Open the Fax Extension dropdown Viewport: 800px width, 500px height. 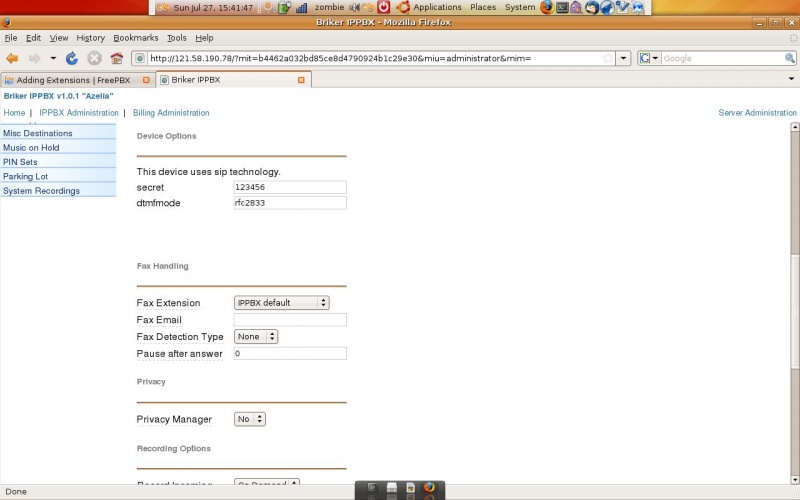[x=282, y=303]
